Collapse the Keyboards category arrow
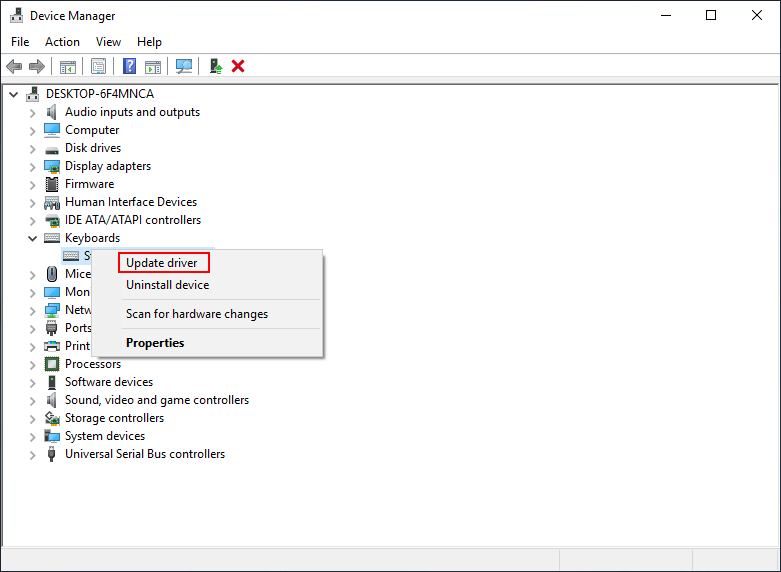Screen dimensions: 781x572 point(32,239)
